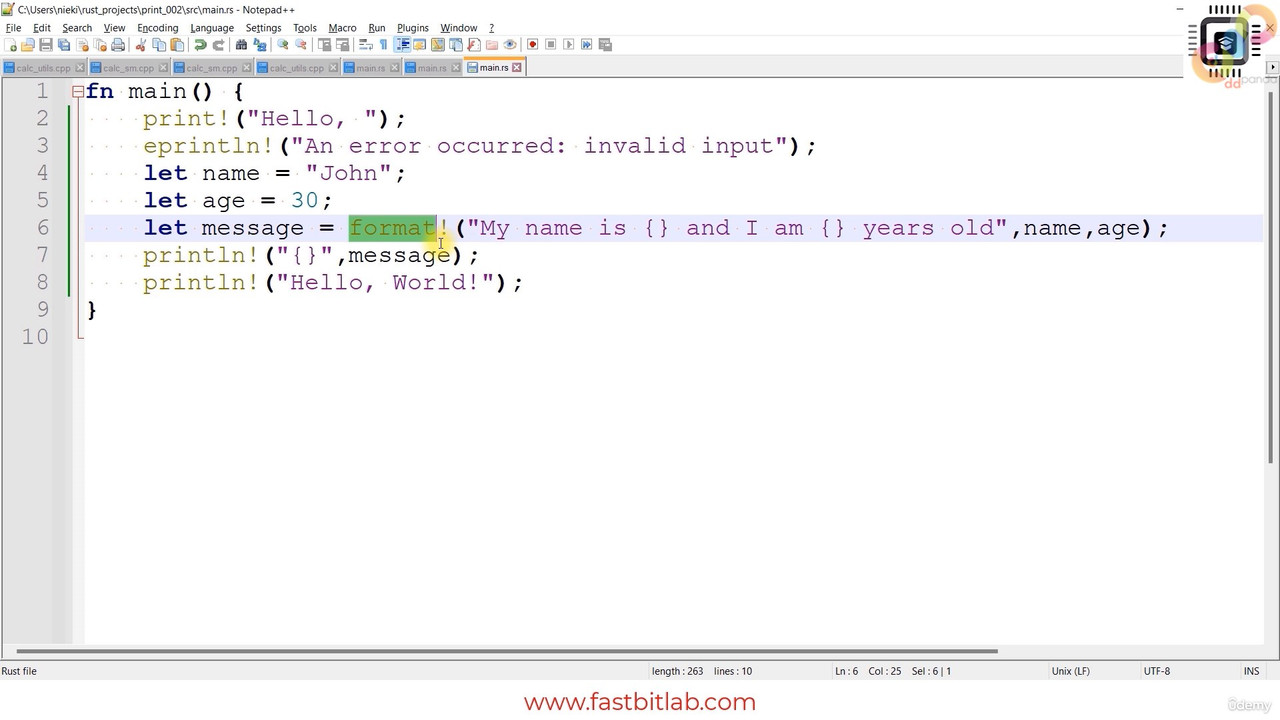The image size is (1280, 720).
Task: Open the View menu
Action: (115, 28)
